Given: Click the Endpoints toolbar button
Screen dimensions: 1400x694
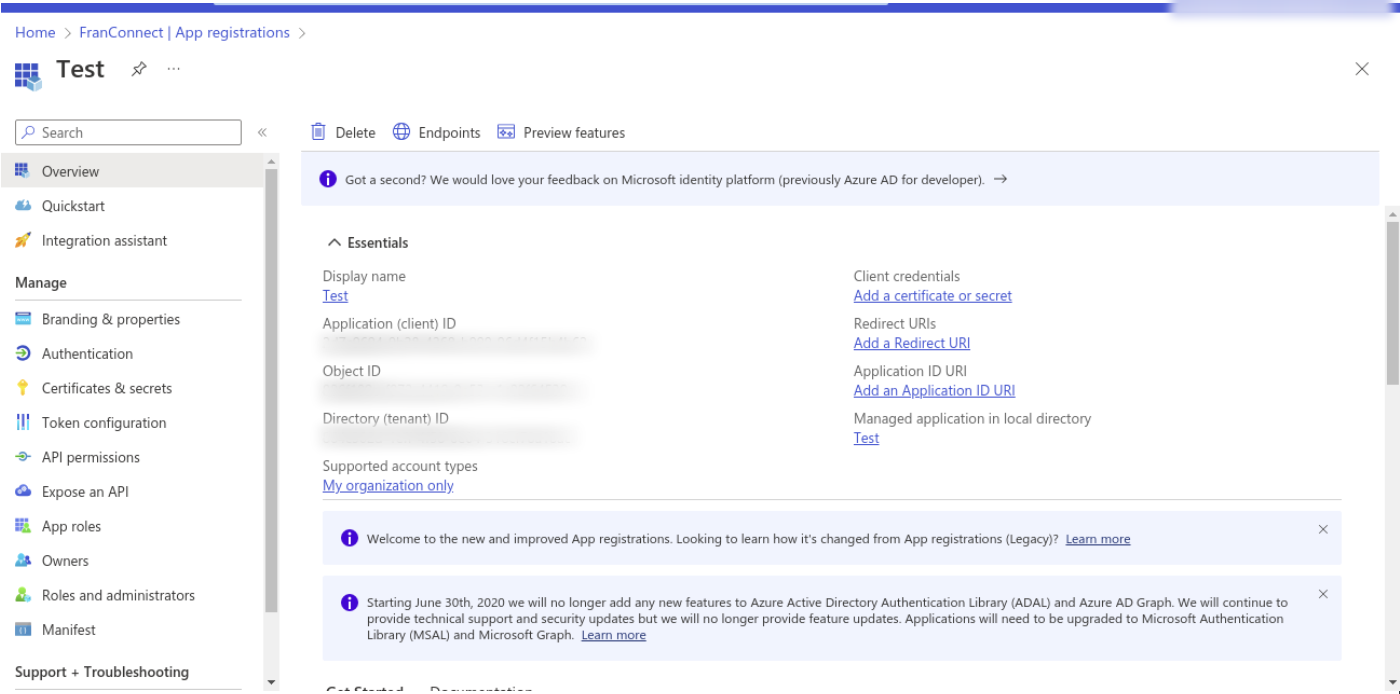Looking at the screenshot, I should (436, 132).
